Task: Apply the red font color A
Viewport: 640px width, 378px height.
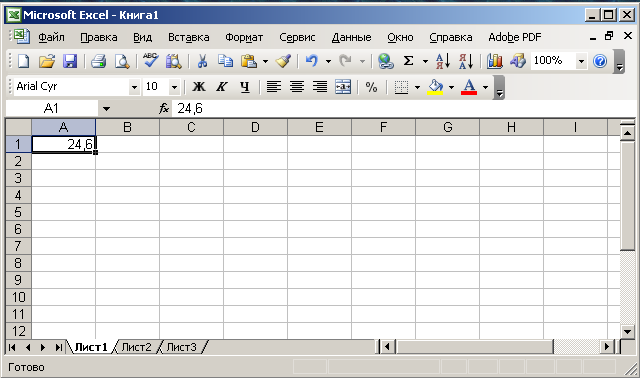Action: 469,87
